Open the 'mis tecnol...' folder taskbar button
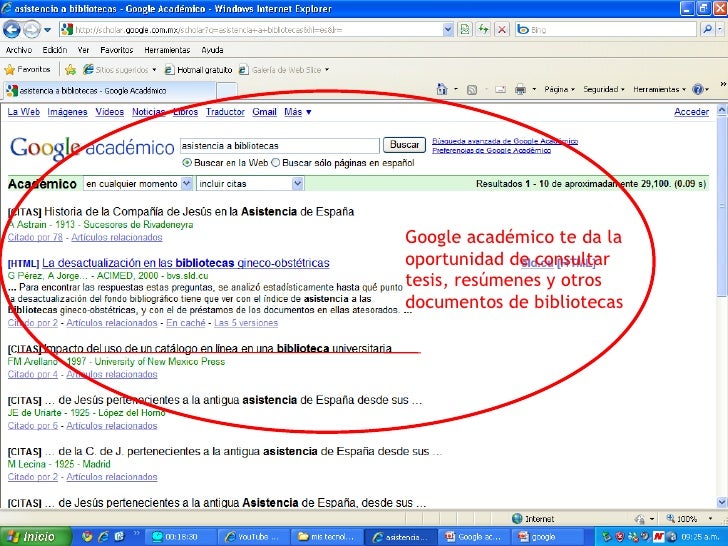This screenshot has height=546, width=728. (x=327, y=537)
